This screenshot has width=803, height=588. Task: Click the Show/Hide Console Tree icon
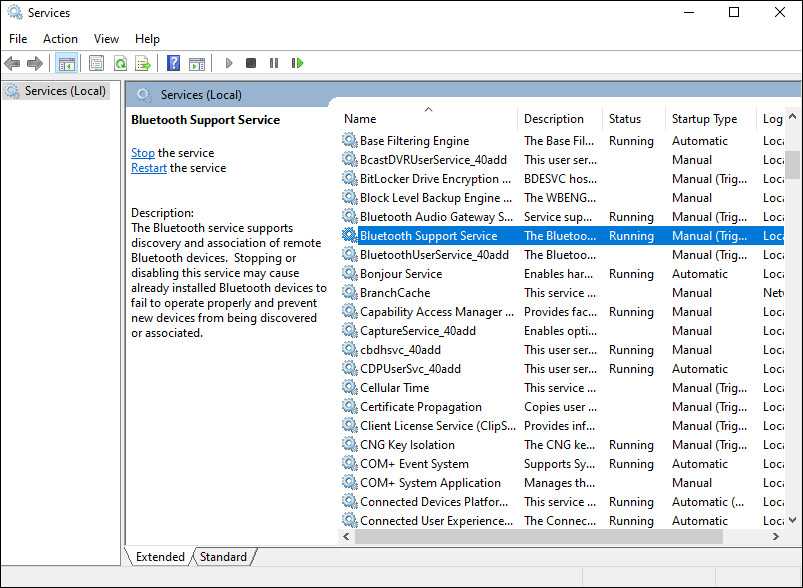click(67, 63)
